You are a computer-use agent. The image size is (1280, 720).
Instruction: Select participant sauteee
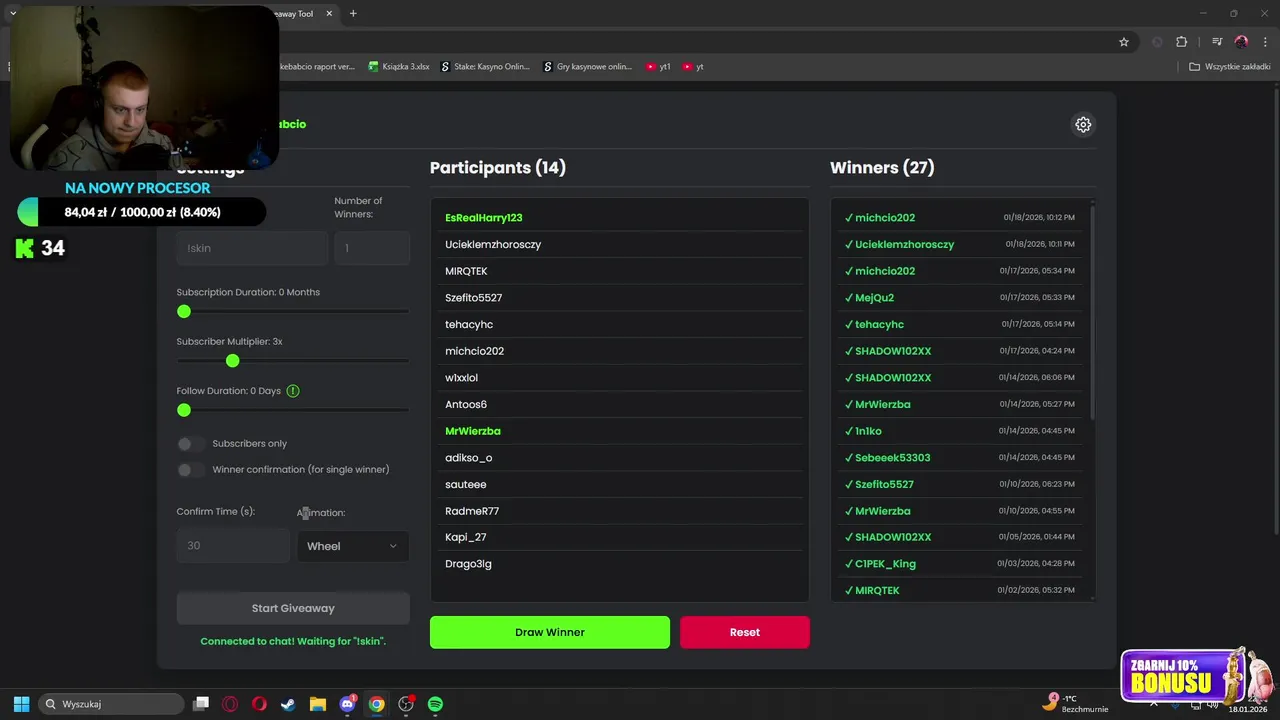pyautogui.click(x=619, y=484)
